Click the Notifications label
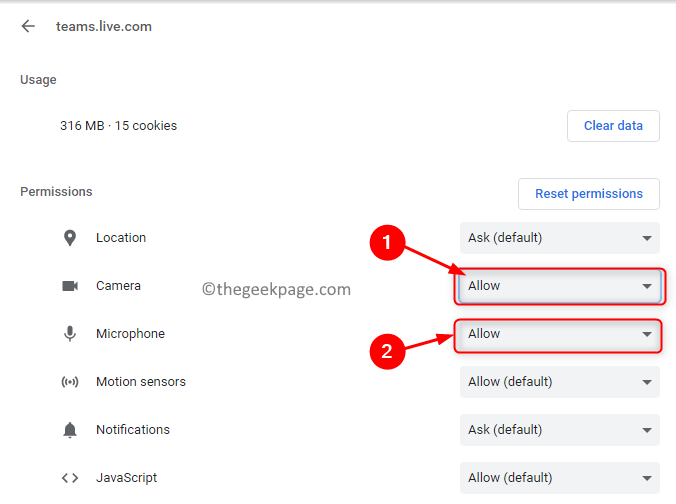 click(133, 430)
